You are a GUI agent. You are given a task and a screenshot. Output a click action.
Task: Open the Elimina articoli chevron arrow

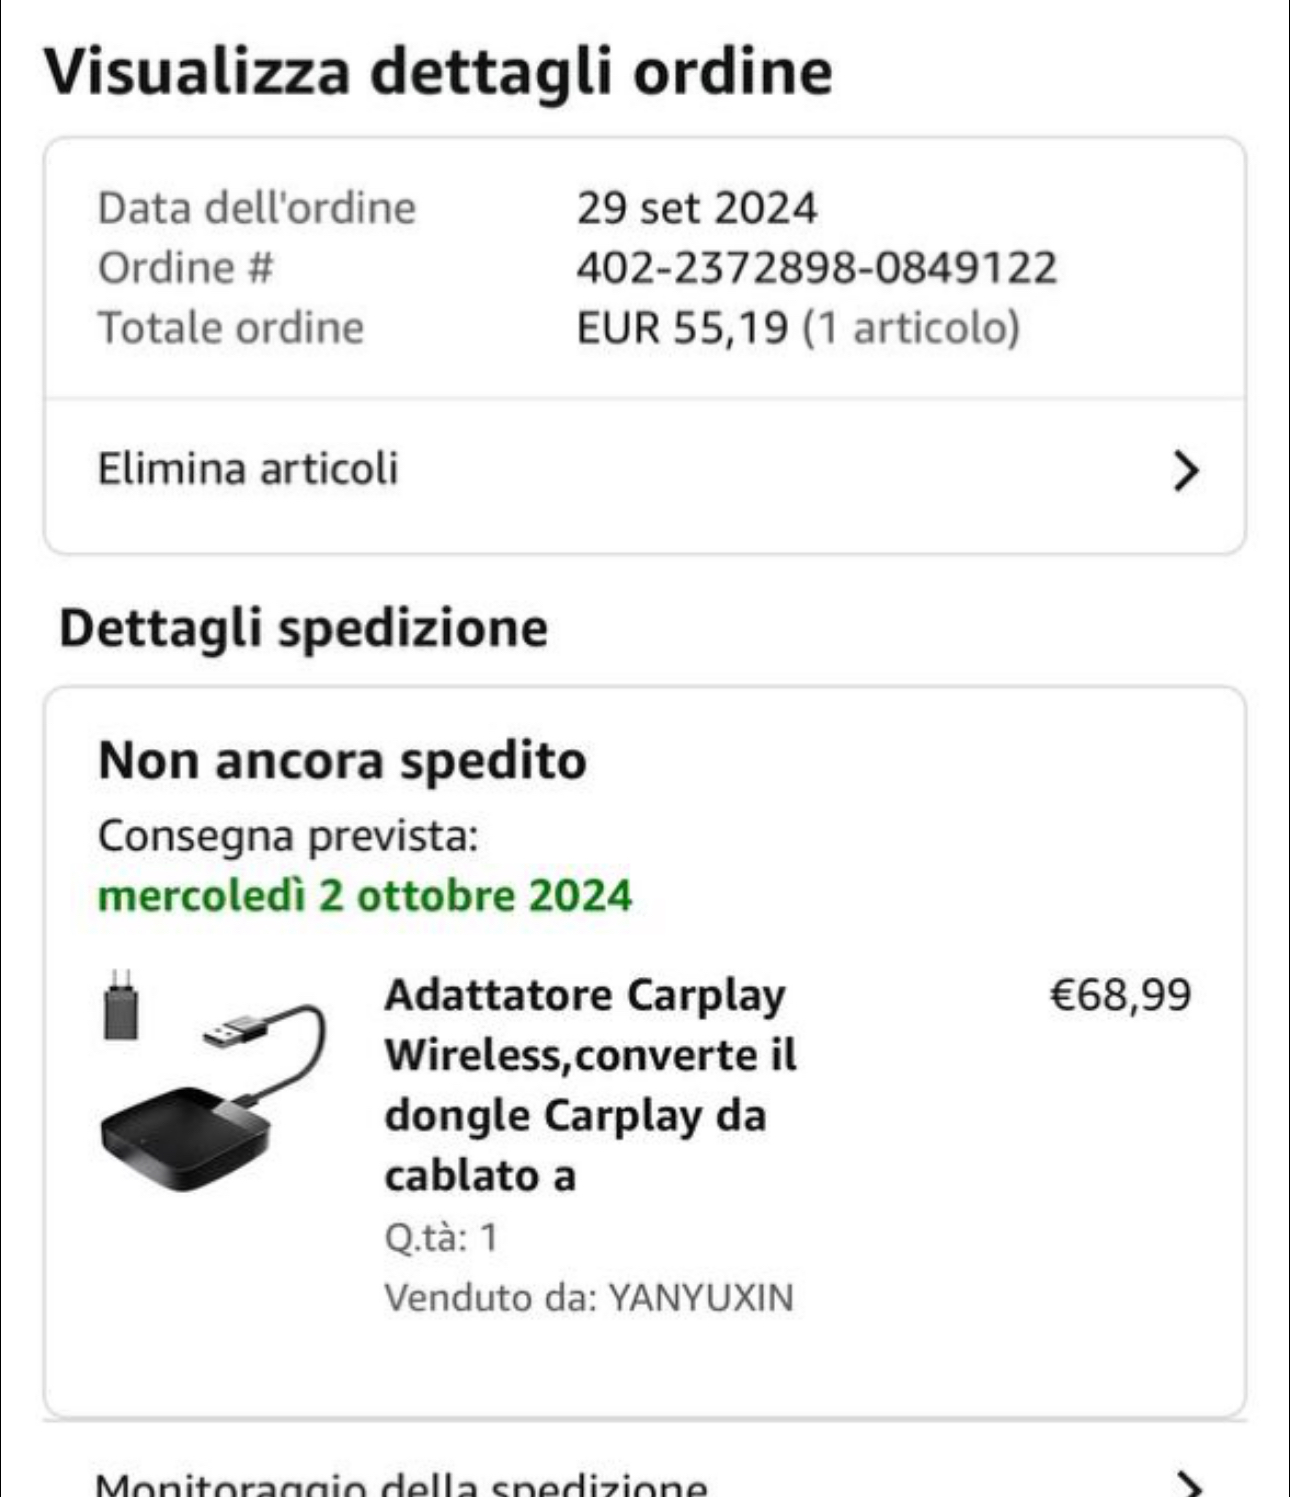coord(1185,470)
